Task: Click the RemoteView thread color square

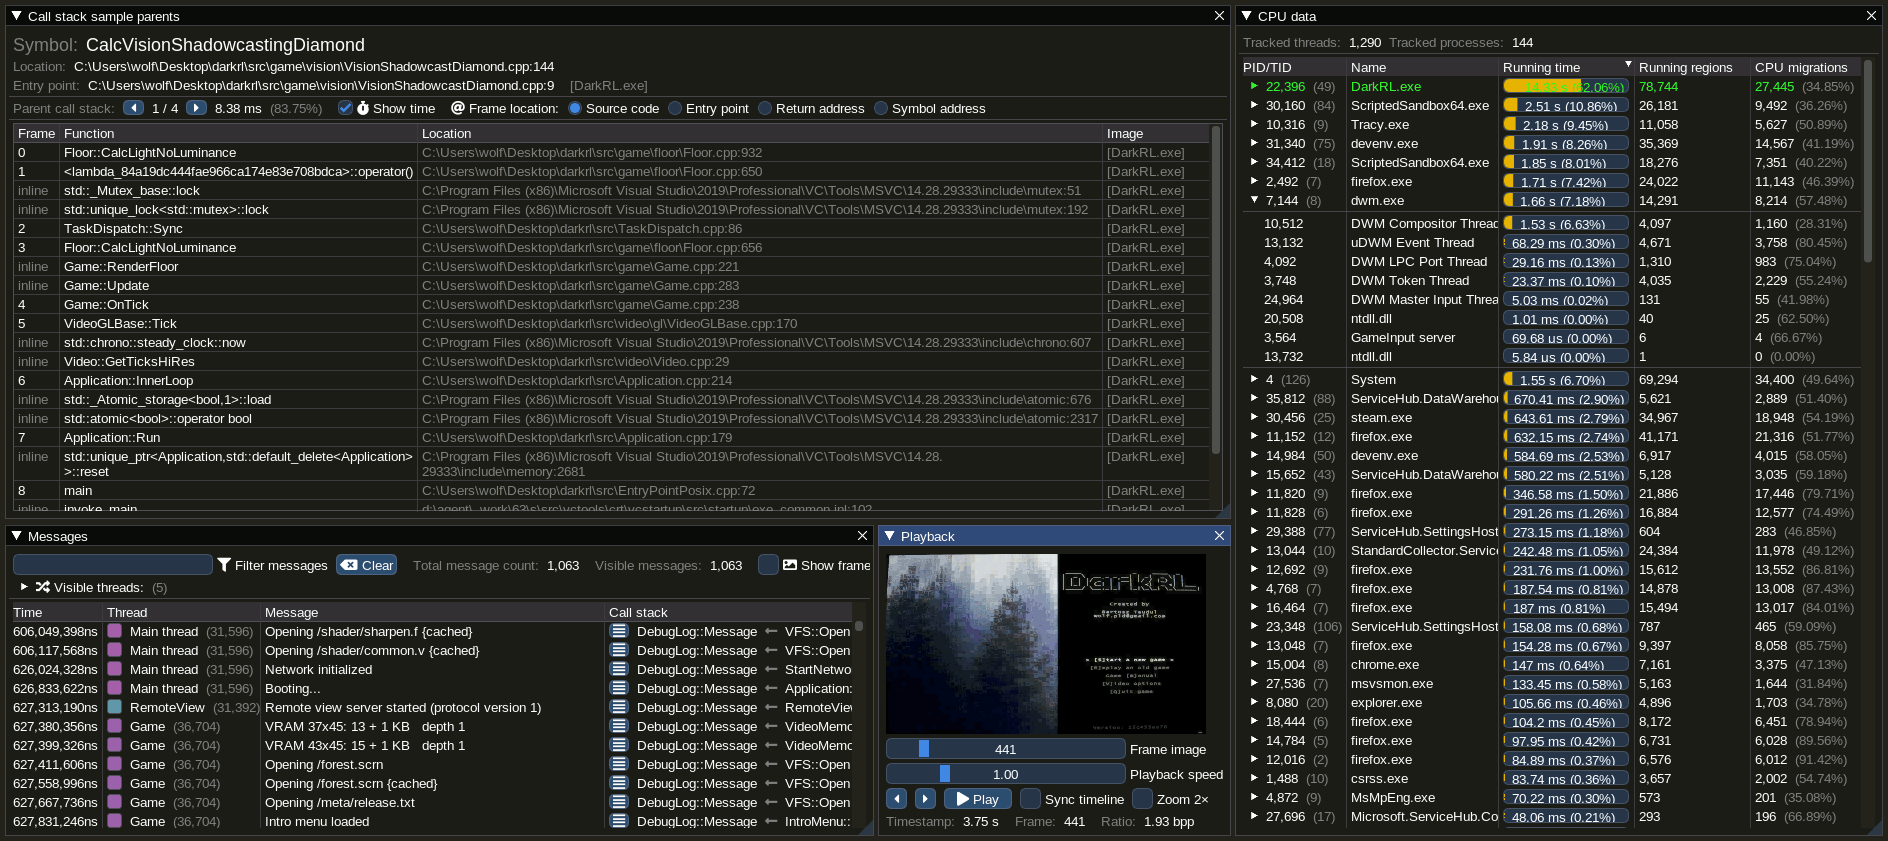Action: tap(115, 708)
